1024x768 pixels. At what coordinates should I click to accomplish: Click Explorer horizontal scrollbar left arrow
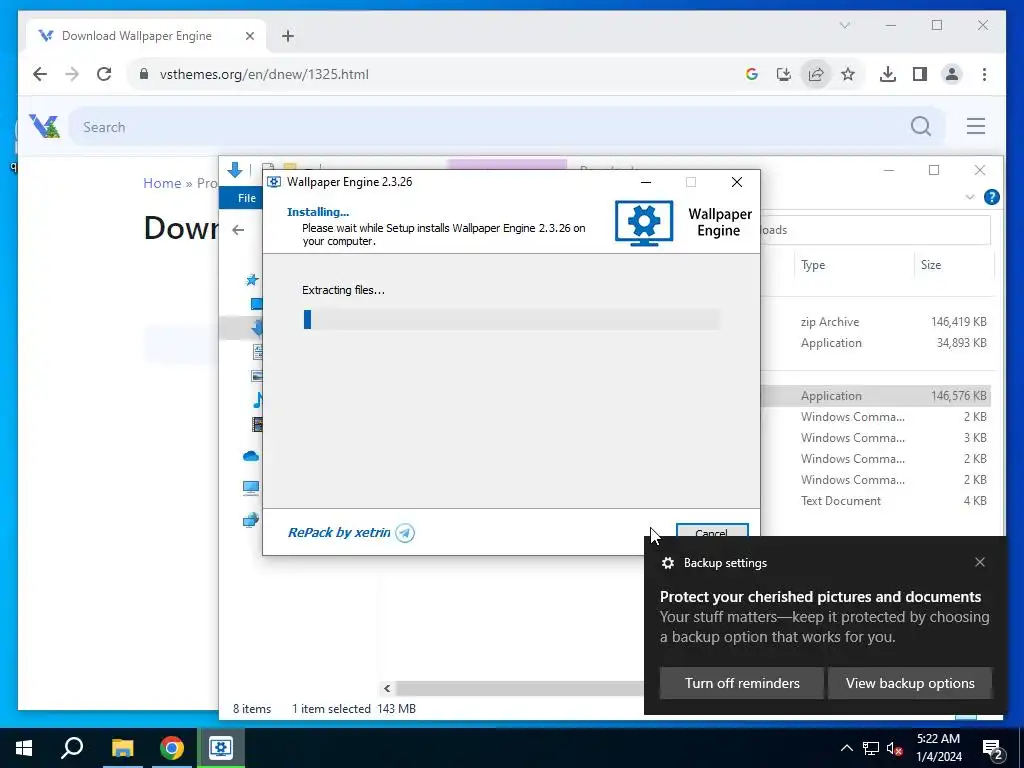coord(387,688)
